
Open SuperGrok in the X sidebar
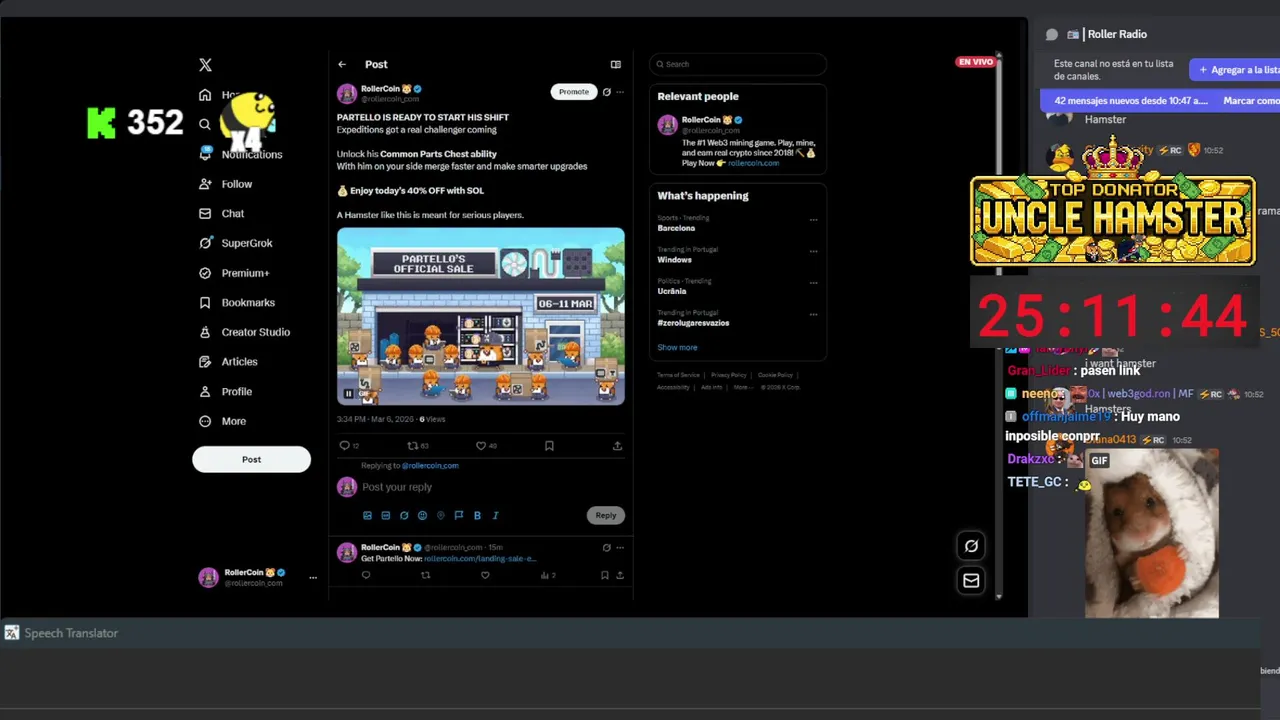coord(235,243)
